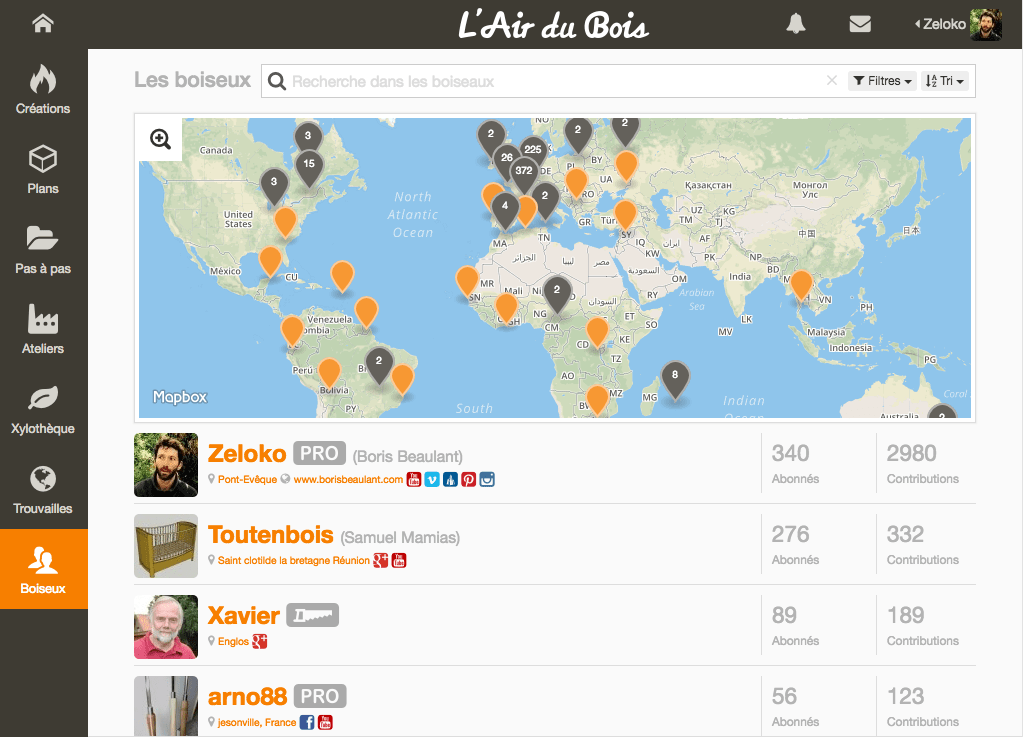This screenshot has height=737, width=1023.
Task: Click the 8 cluster marker near Madagascar
Action: (x=675, y=380)
